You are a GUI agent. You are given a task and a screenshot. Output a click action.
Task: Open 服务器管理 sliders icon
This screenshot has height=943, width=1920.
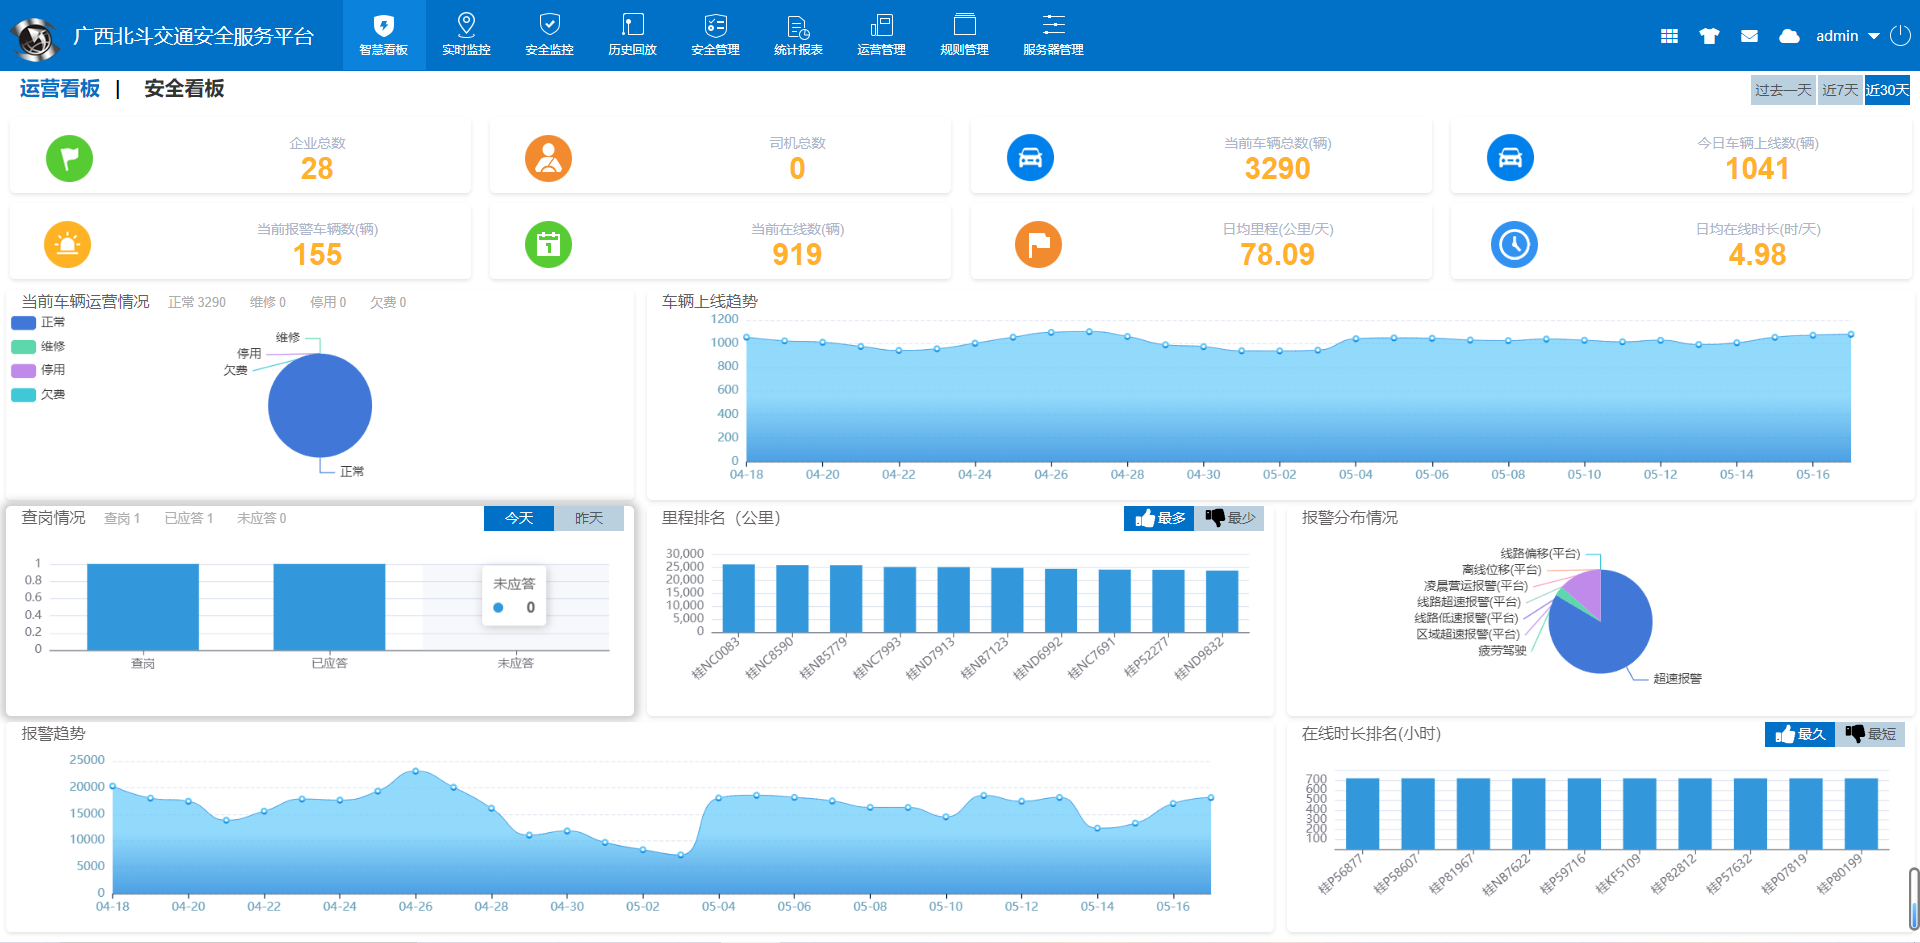[x=1053, y=25]
